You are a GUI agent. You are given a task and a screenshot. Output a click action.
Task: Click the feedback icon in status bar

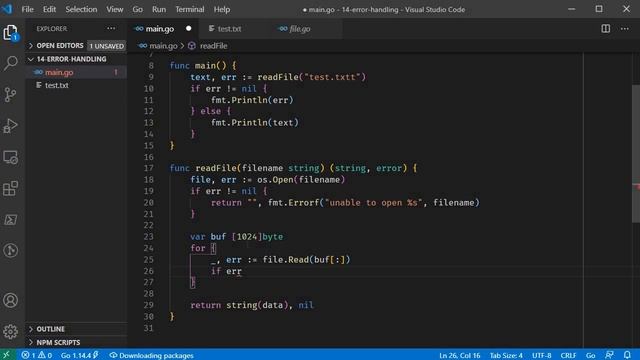coord(609,355)
